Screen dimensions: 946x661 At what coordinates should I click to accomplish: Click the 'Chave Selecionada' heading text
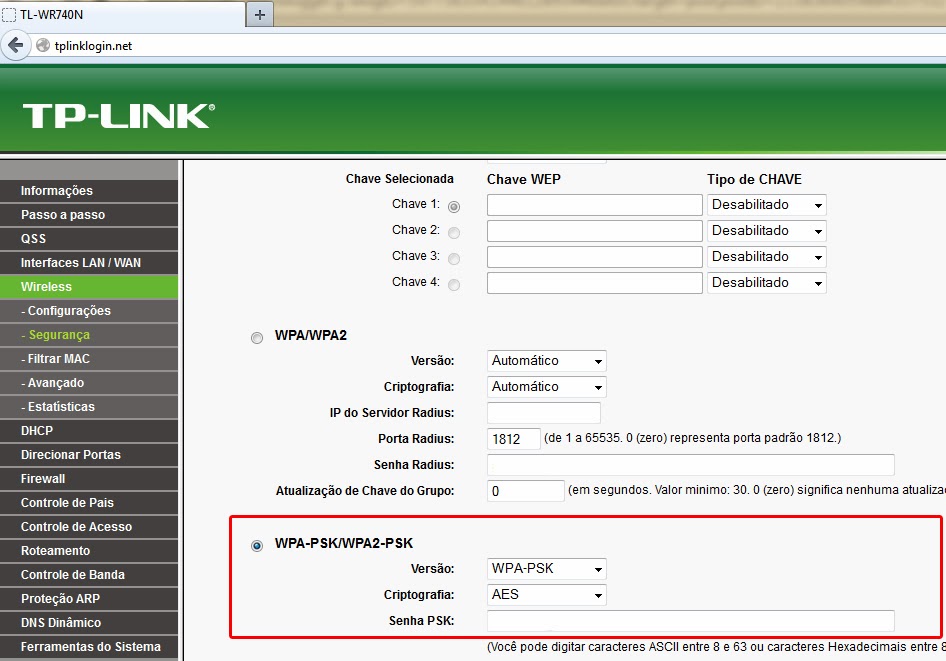(399, 179)
